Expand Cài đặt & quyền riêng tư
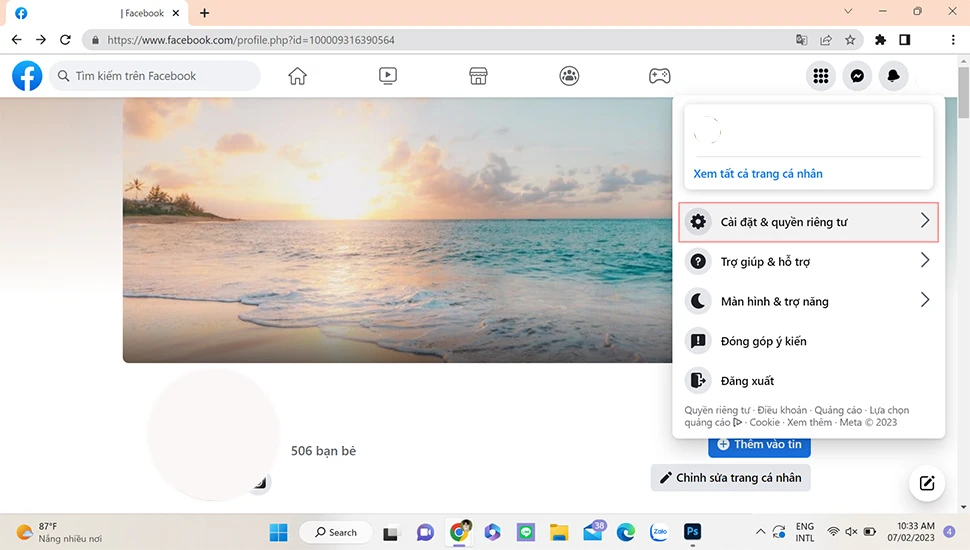 point(808,222)
